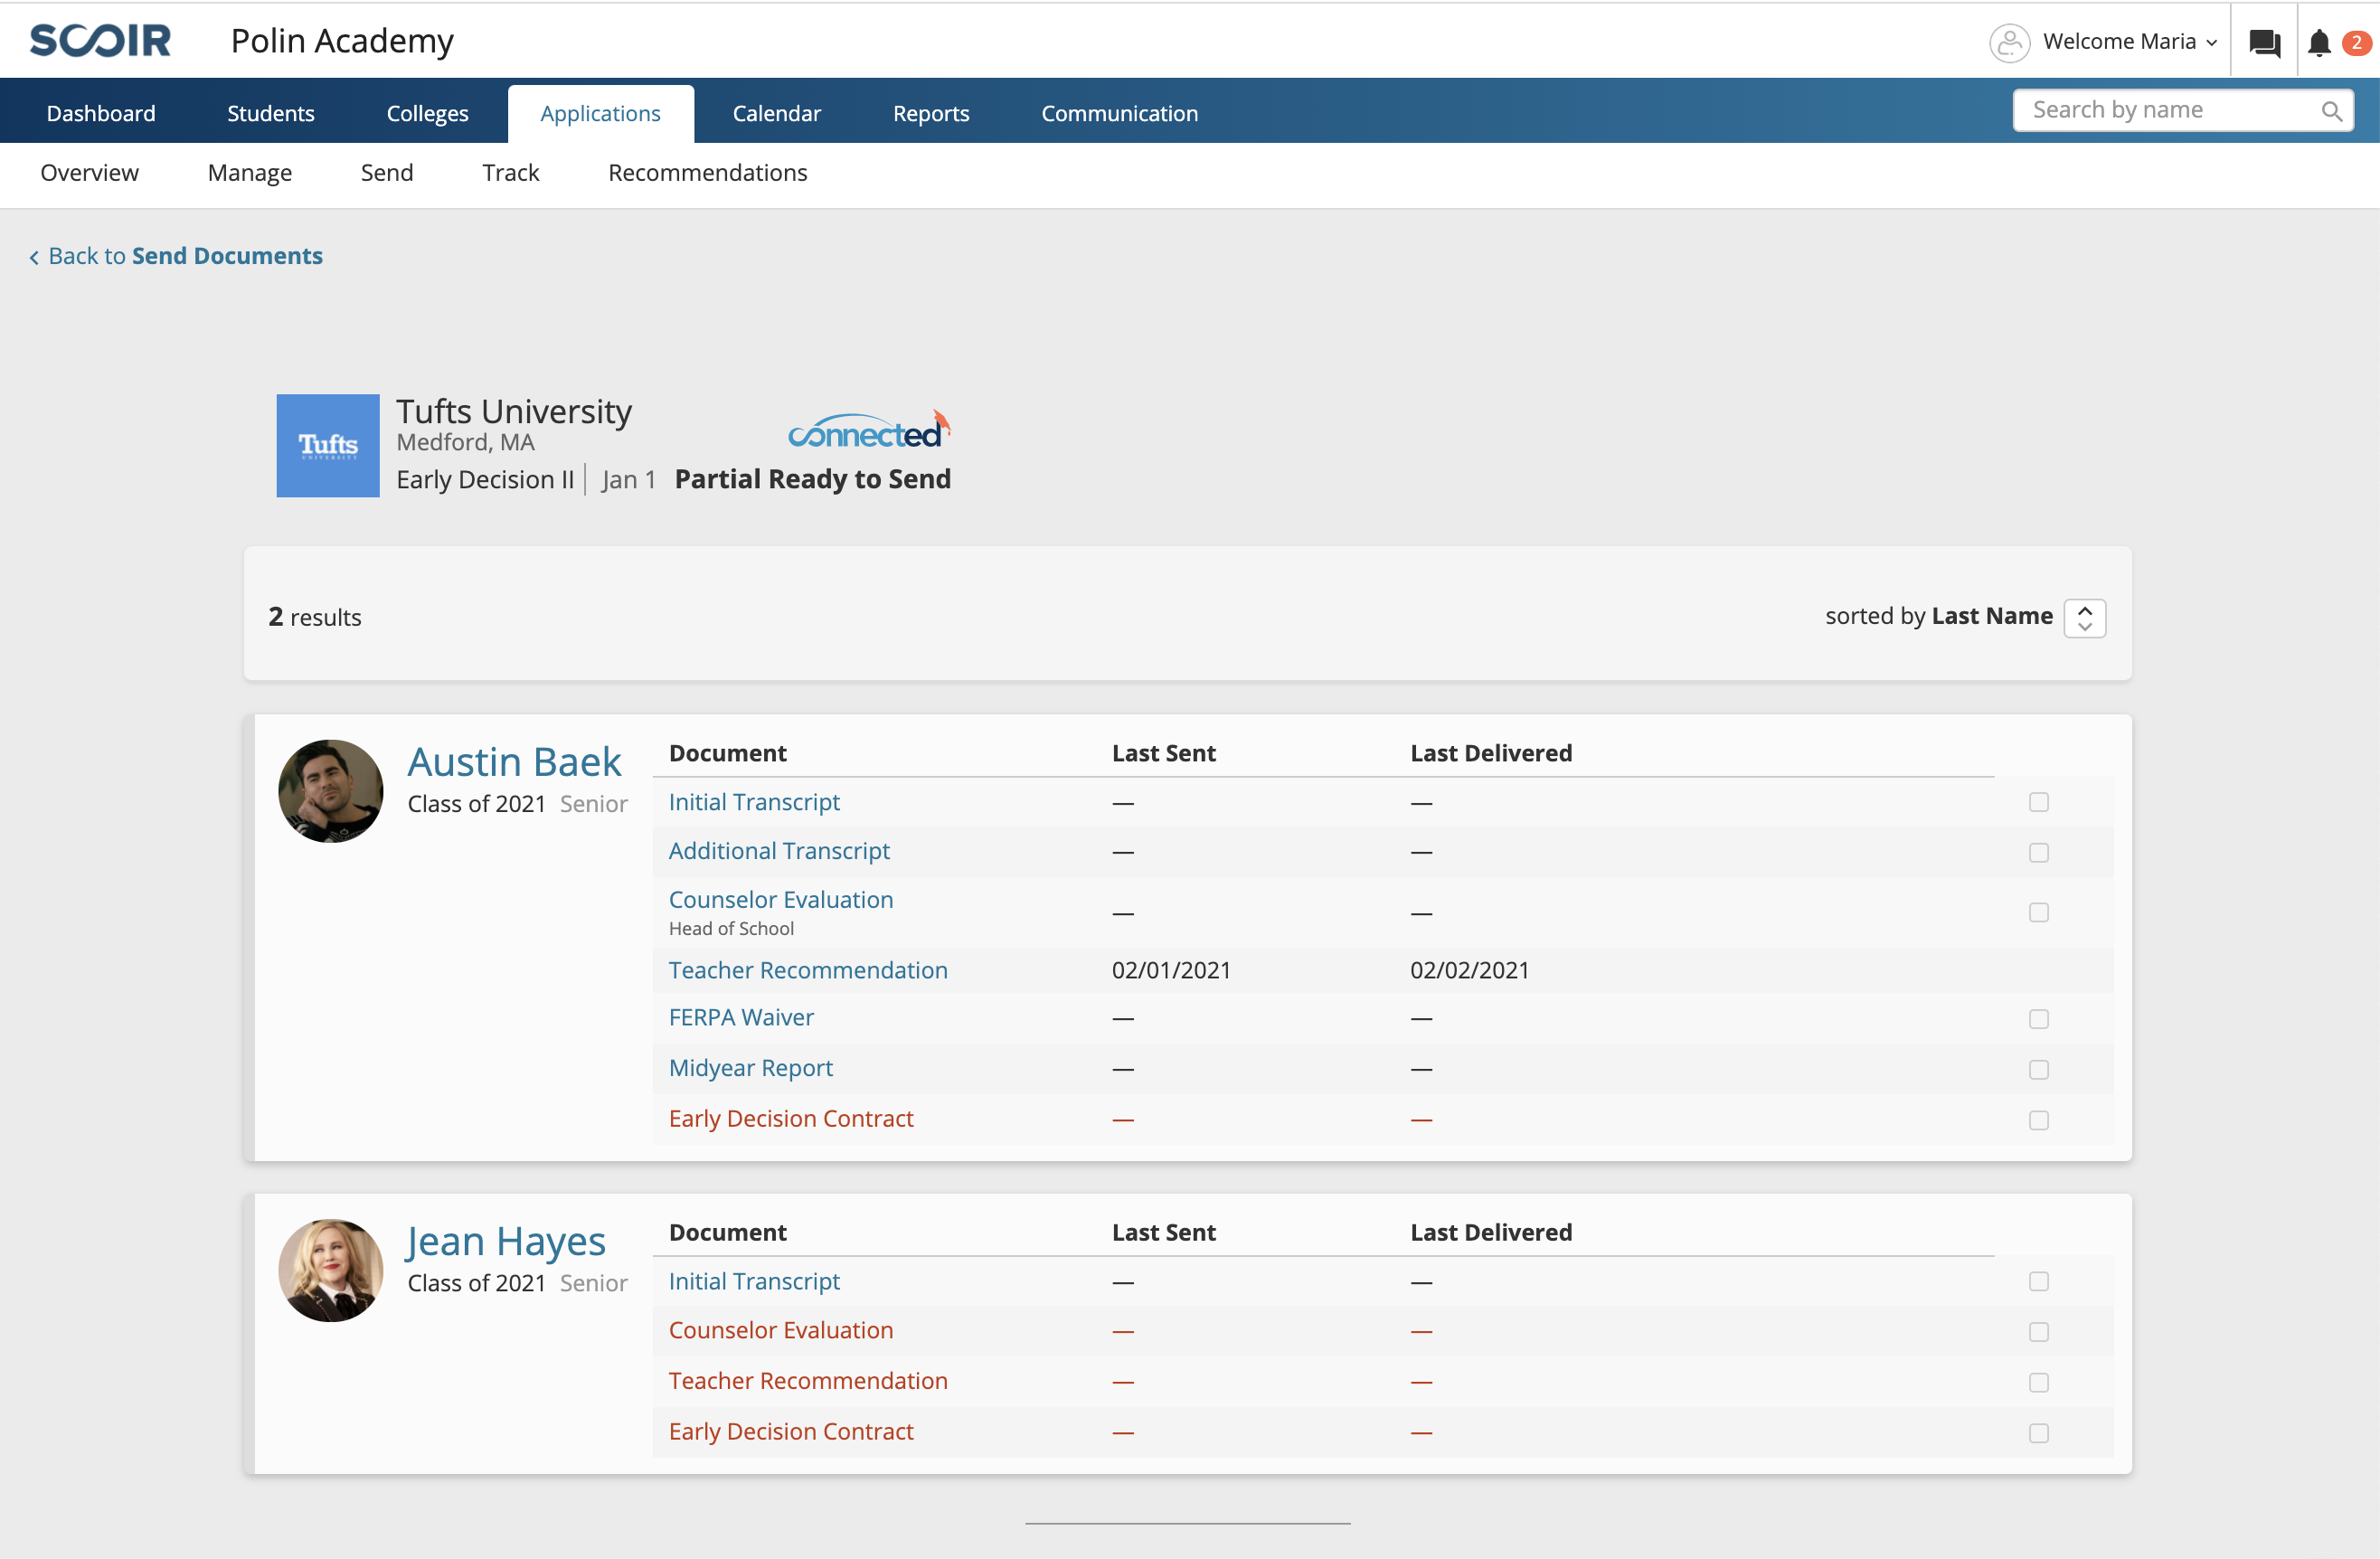Open the Reports tab

coord(931,113)
